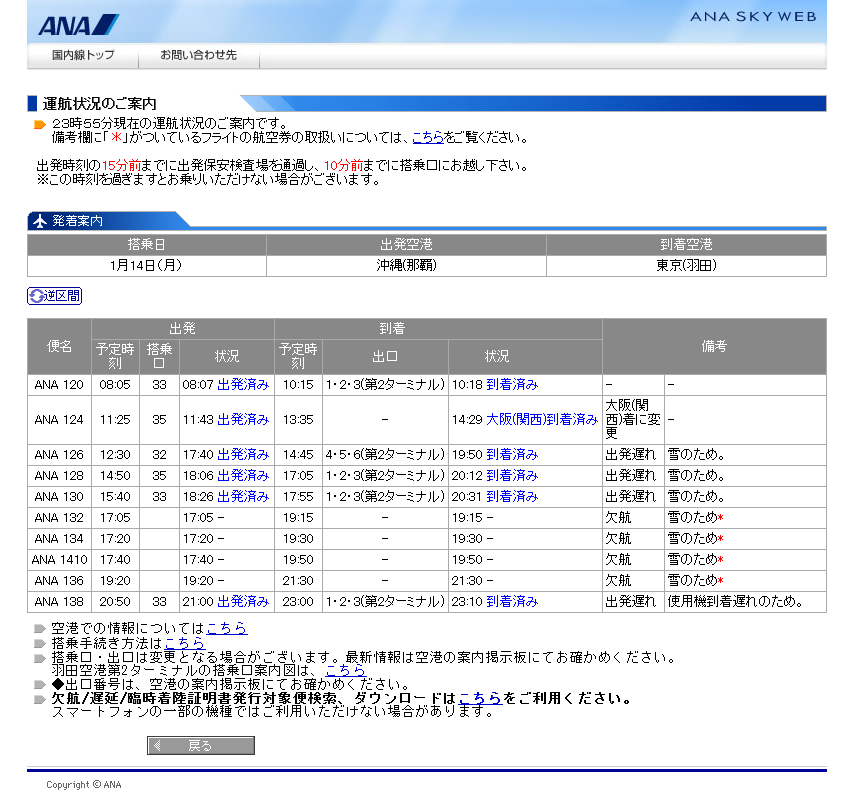Viewport: 854px width, 794px height.
Task: Click the ANA logo in the header
Action: 78,25
